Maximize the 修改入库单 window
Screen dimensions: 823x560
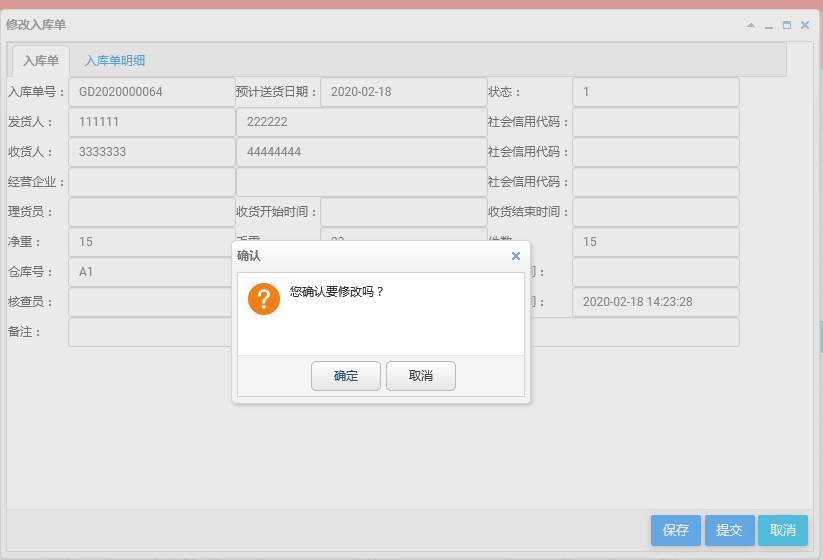pos(787,25)
